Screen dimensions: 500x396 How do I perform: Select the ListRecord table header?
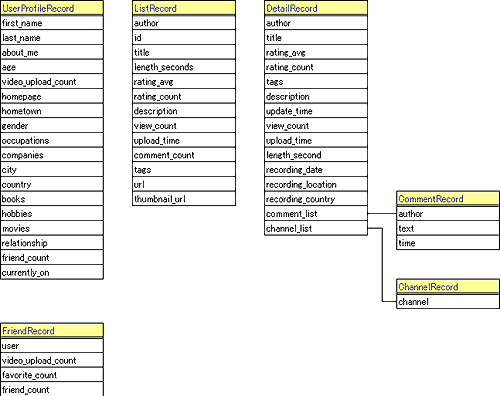click(184, 8)
